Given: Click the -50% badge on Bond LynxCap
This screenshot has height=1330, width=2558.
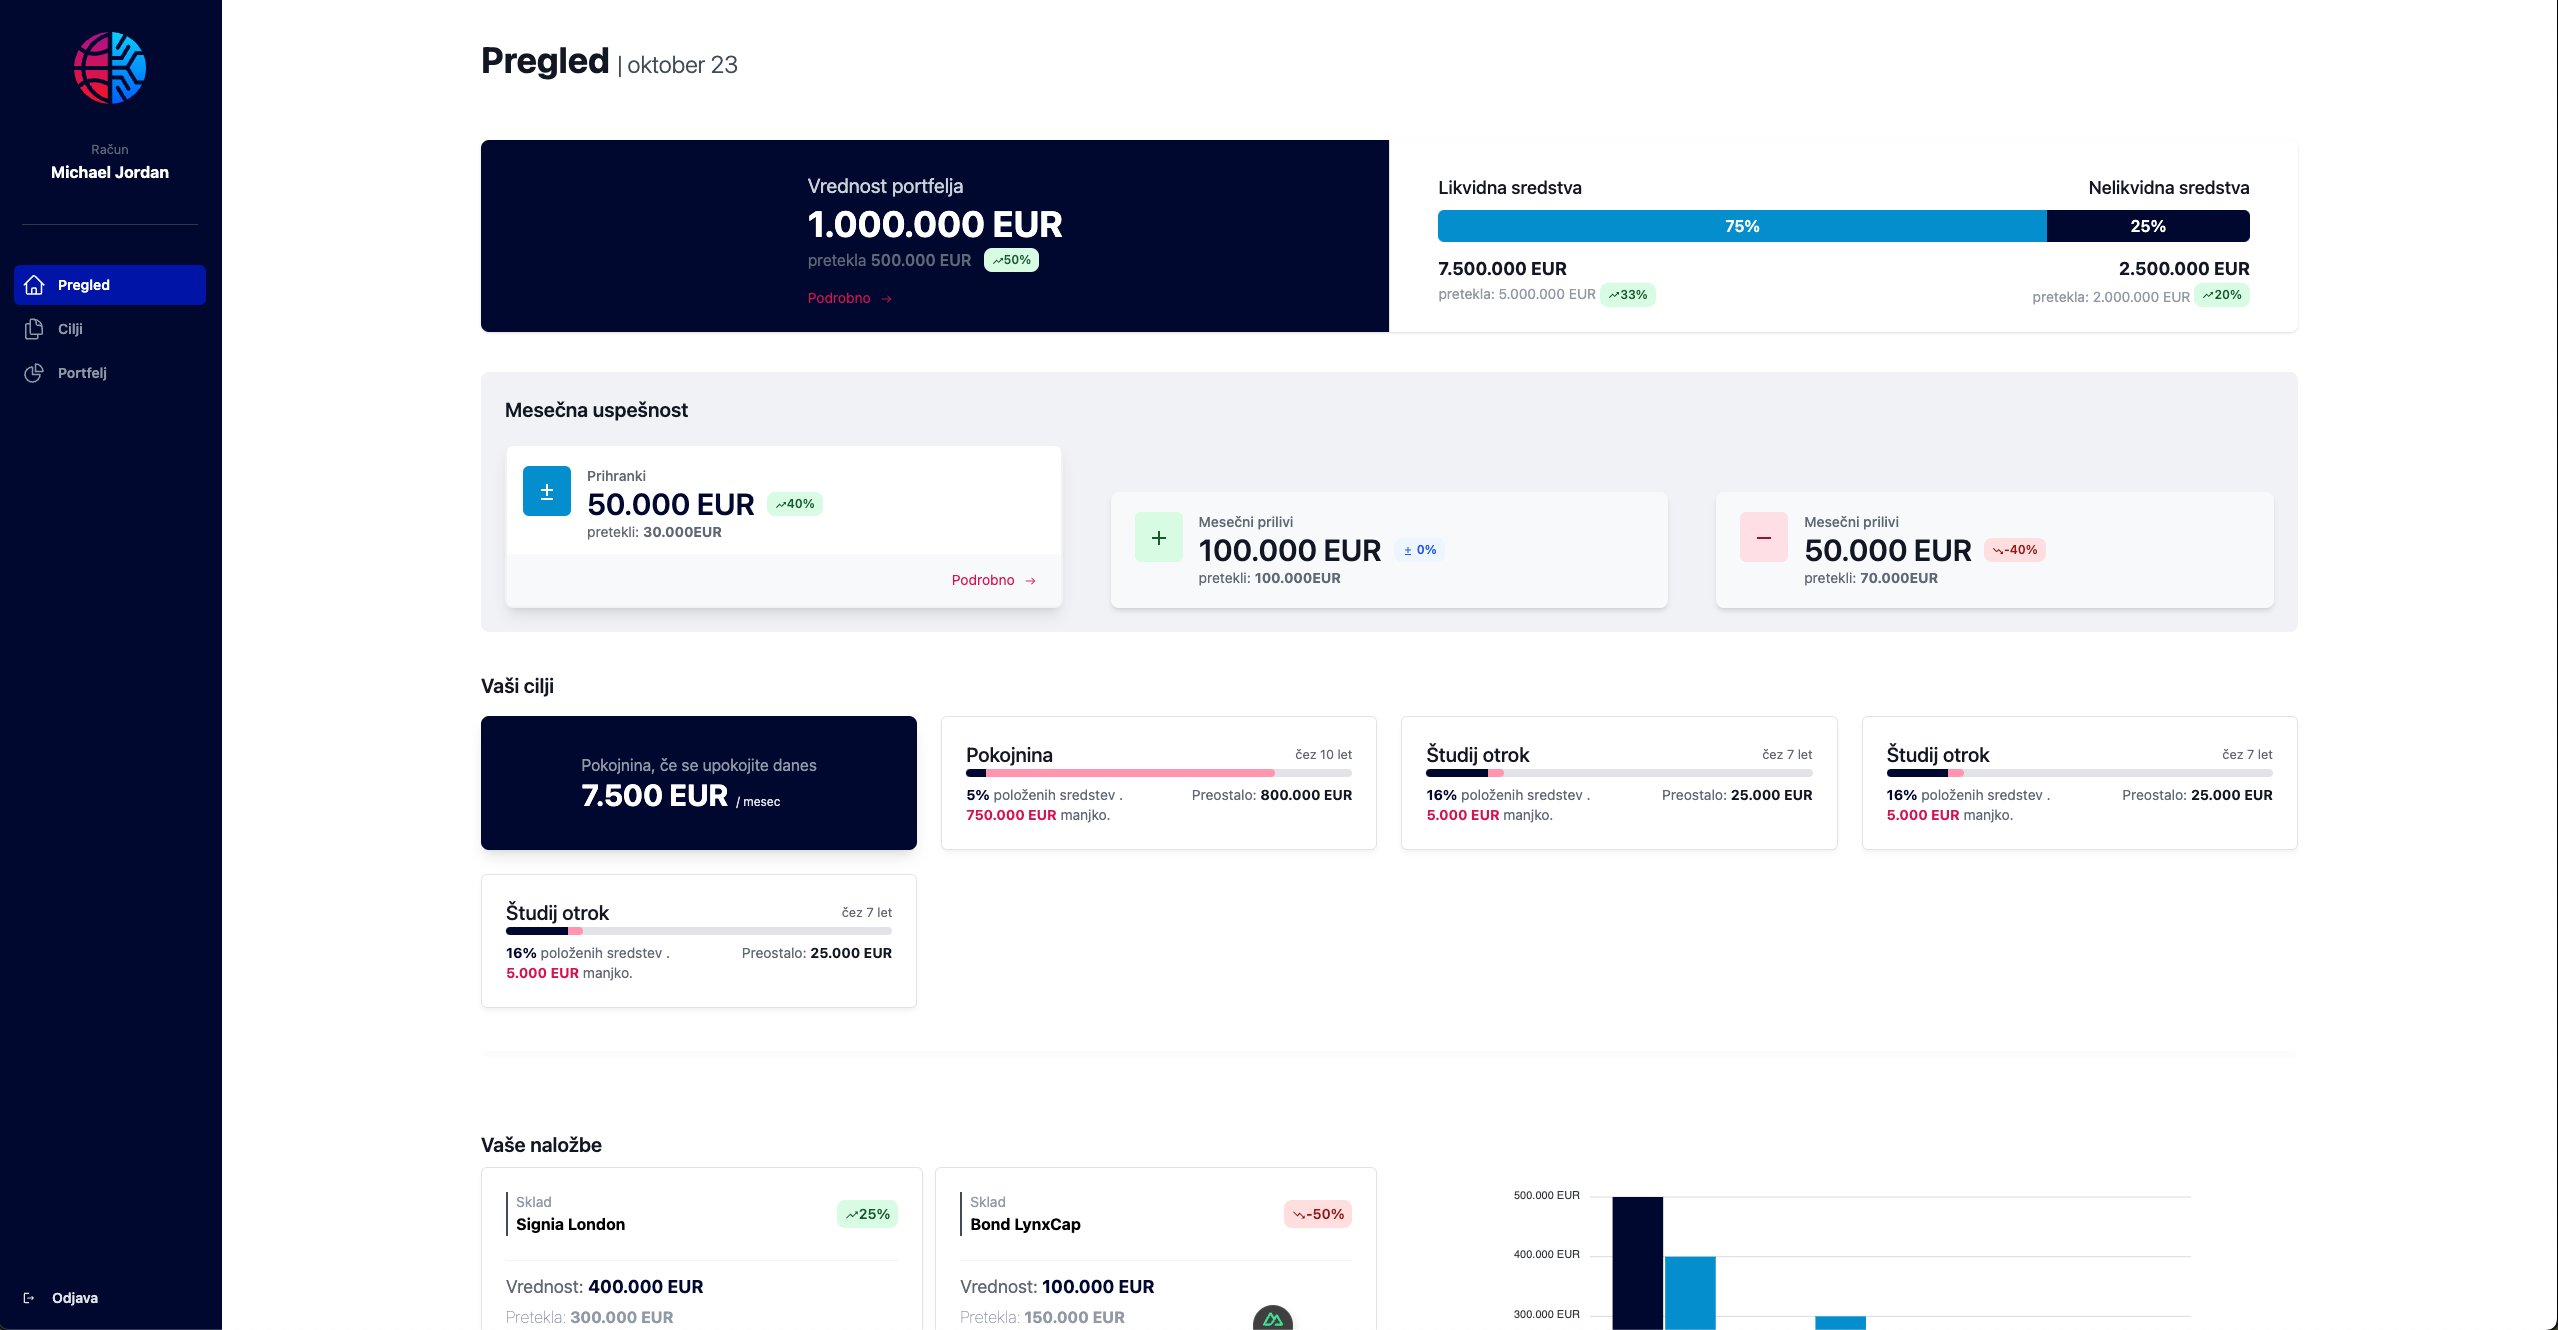Looking at the screenshot, I should click(x=1317, y=1214).
